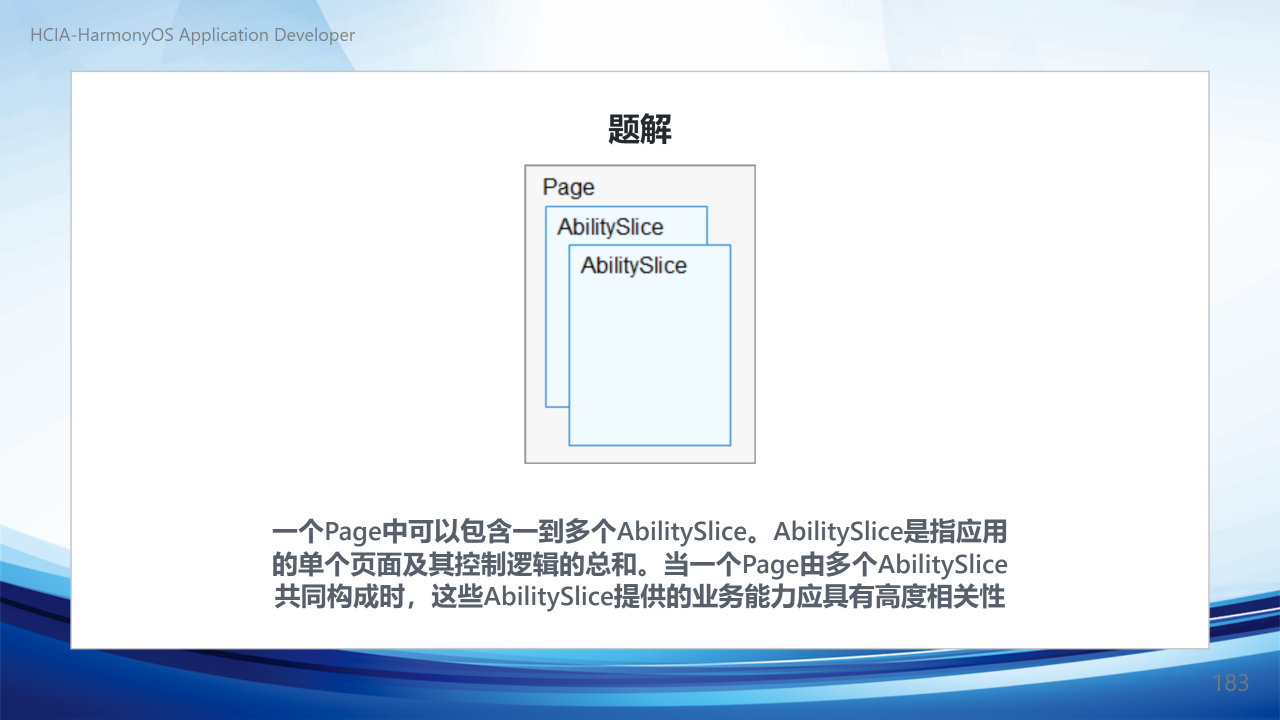The width and height of the screenshot is (1280, 720).
Task: Select the front AbilitySlice label
Action: tap(634, 266)
